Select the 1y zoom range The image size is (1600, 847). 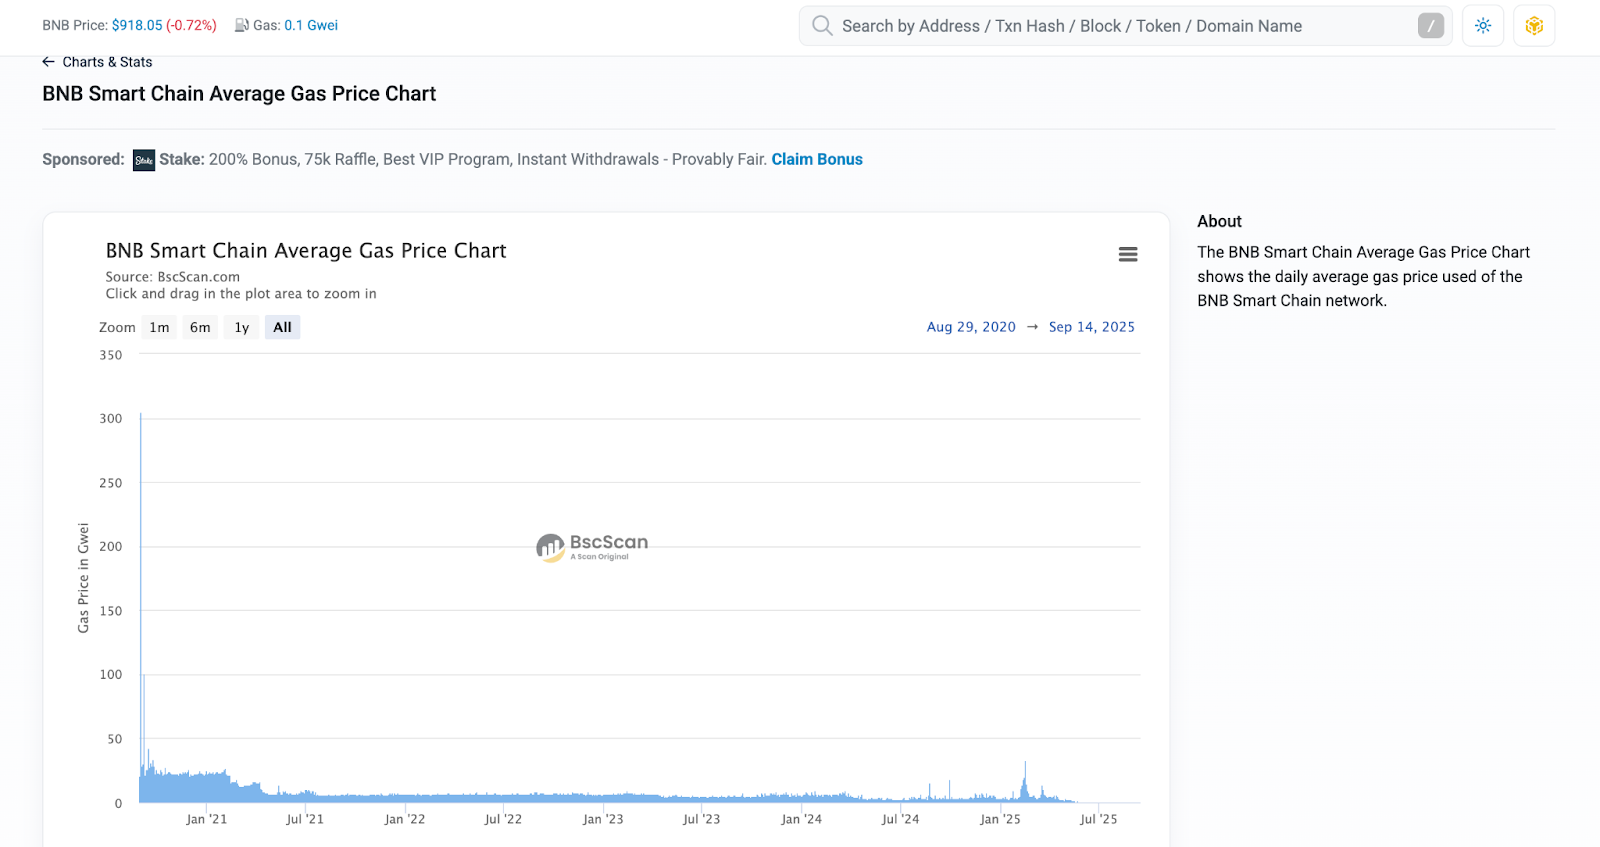[242, 327]
